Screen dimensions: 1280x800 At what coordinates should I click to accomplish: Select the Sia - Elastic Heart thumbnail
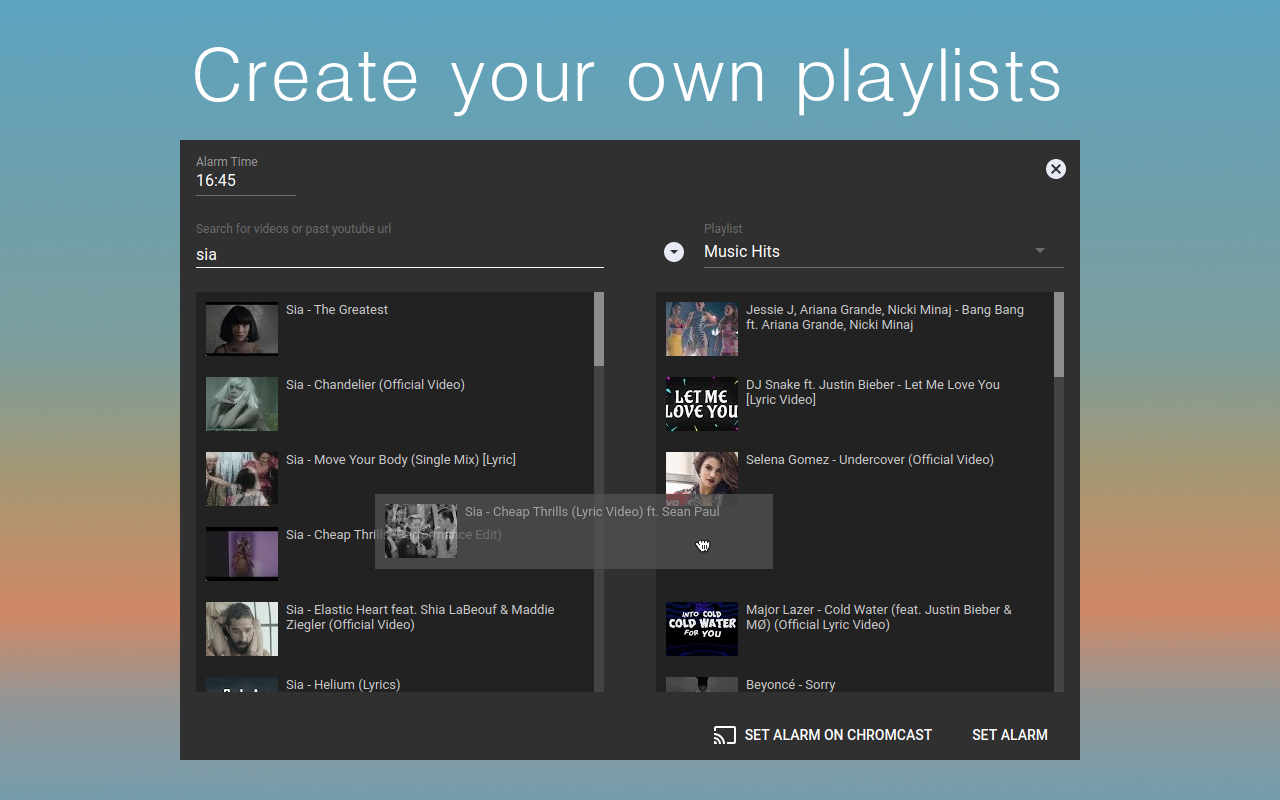[242, 629]
